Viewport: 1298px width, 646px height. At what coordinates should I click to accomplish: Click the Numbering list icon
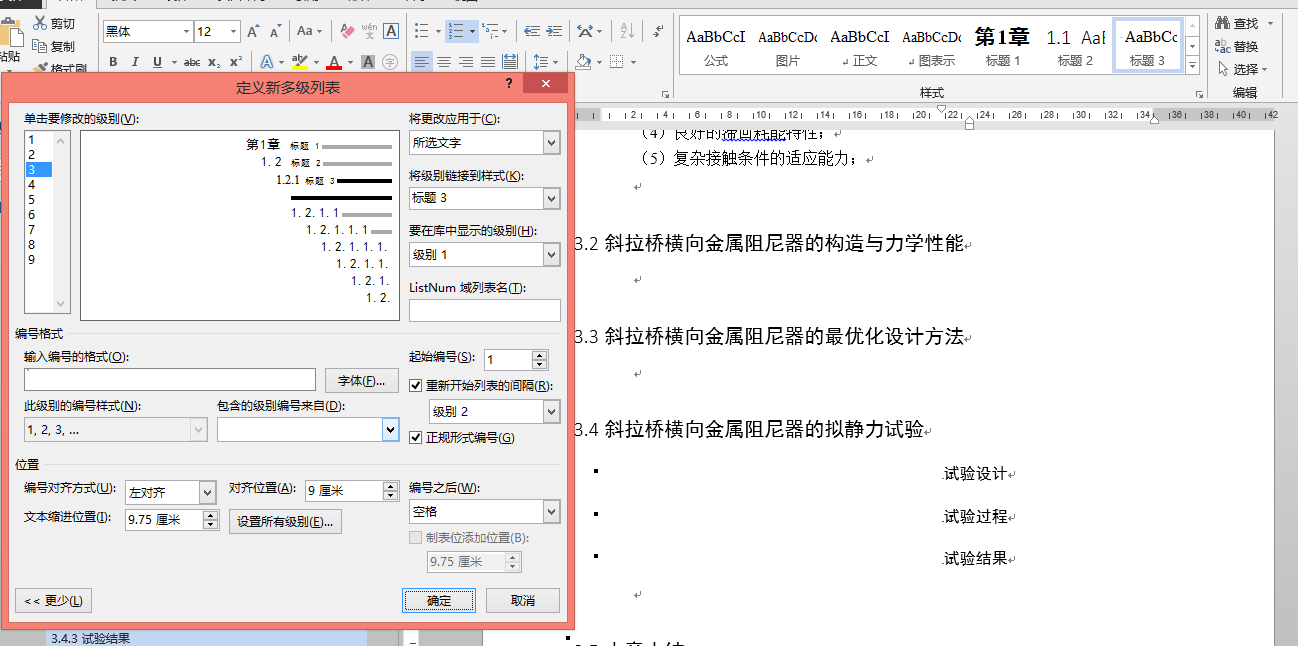click(455, 32)
